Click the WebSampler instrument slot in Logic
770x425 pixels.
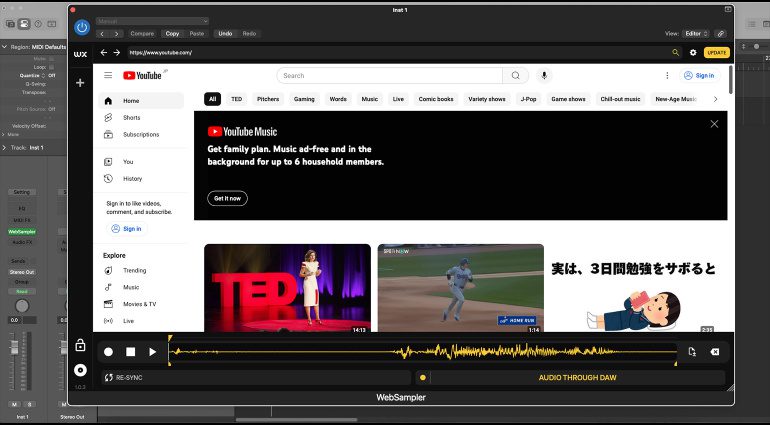click(22, 231)
